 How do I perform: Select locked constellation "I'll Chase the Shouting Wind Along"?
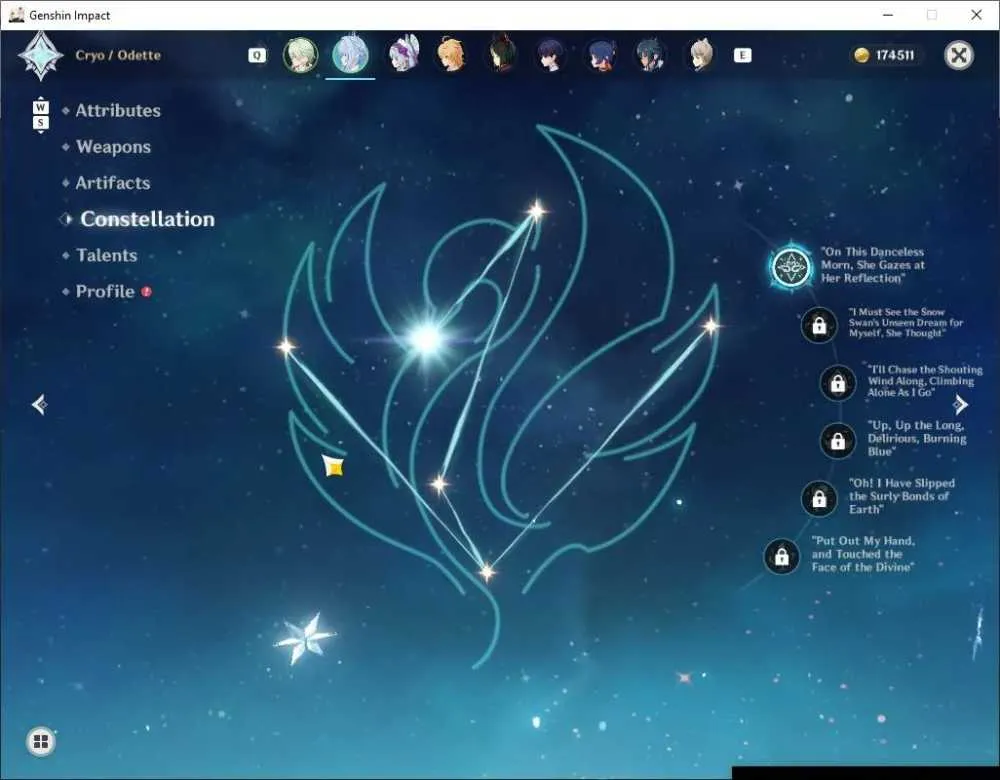coord(837,383)
